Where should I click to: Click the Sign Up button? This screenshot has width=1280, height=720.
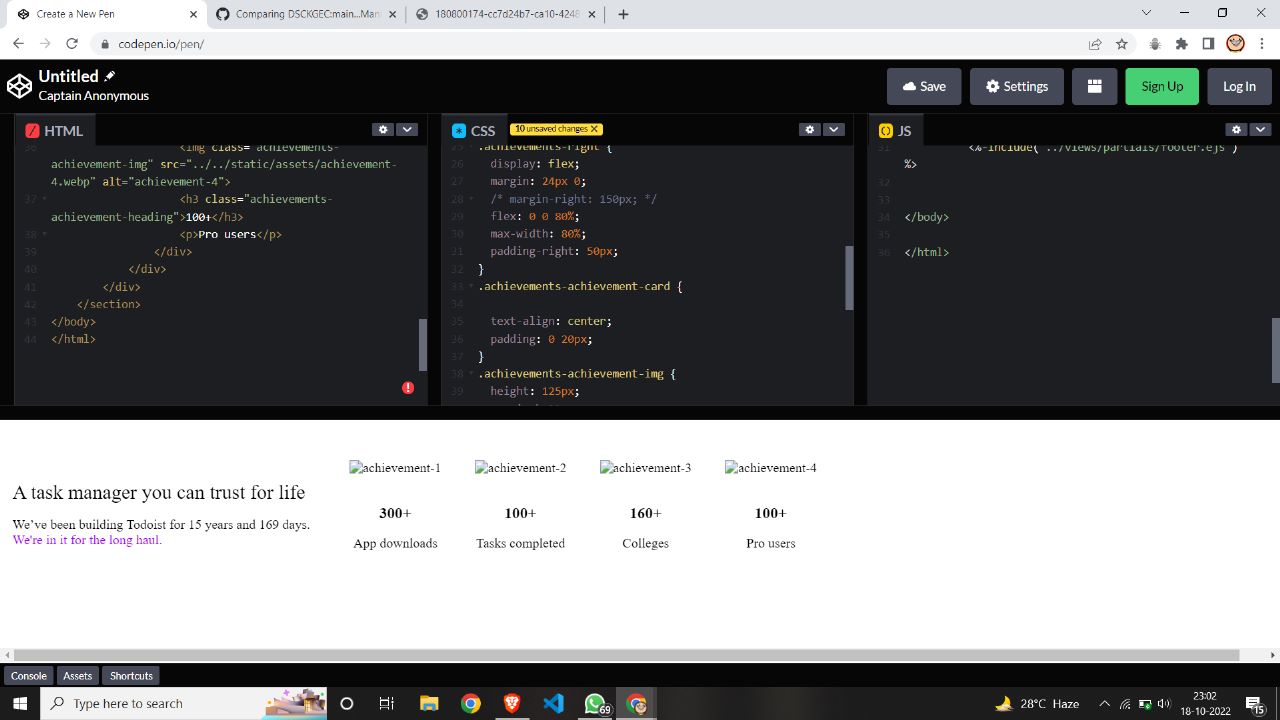pos(1162,86)
